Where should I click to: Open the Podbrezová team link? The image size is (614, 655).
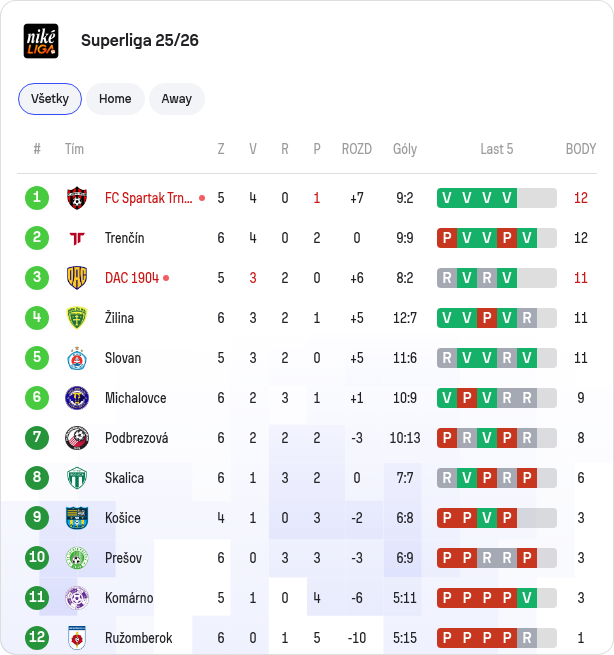(137, 438)
